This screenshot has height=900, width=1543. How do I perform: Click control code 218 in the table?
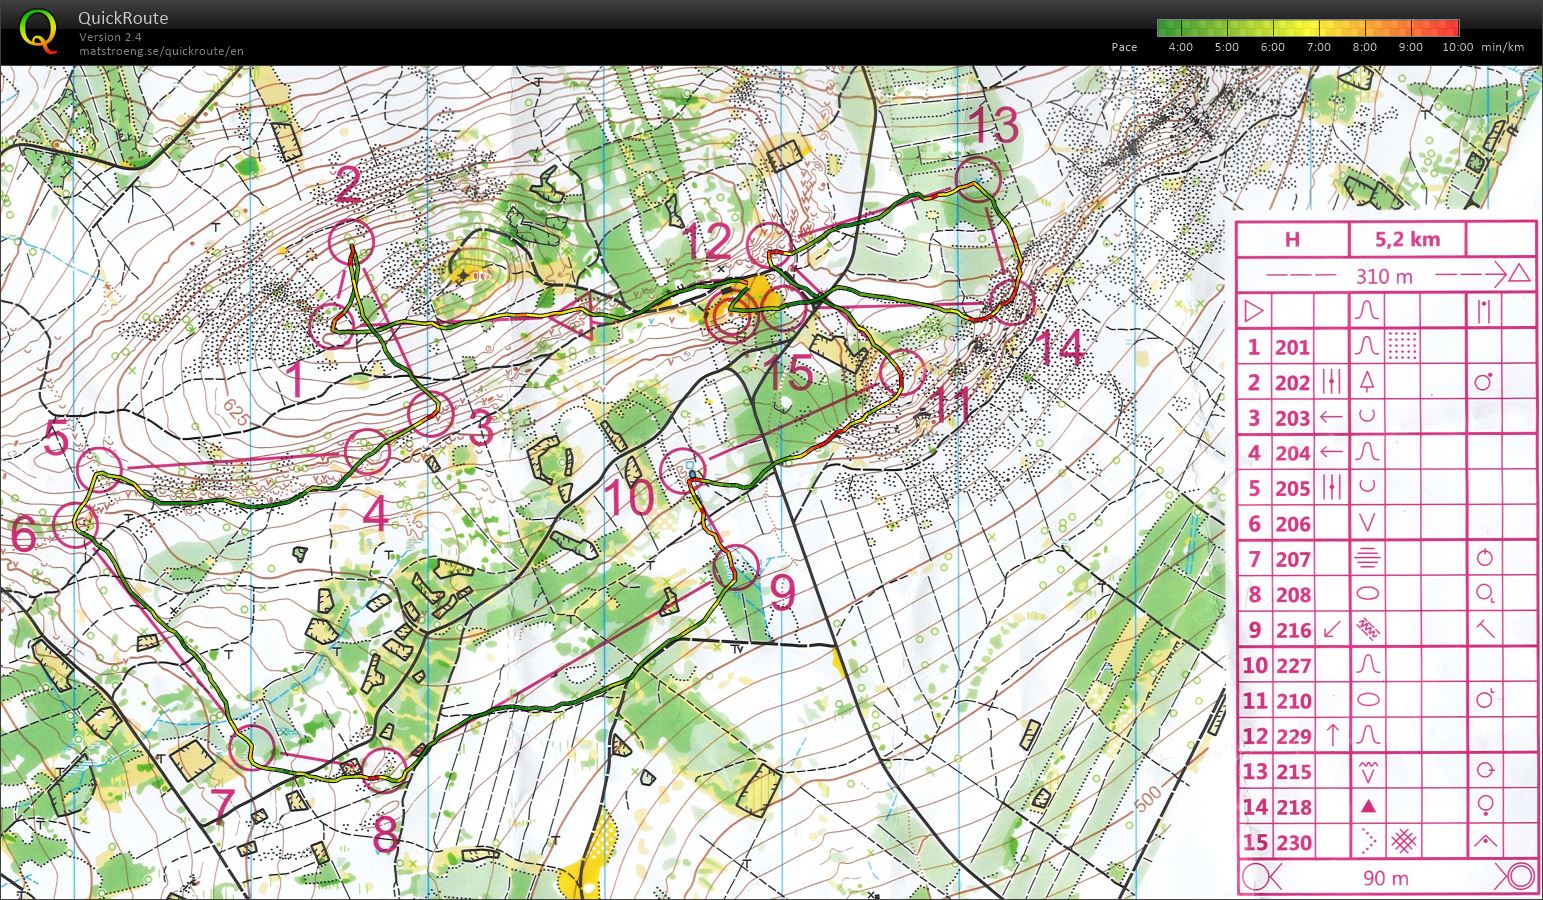point(1292,807)
